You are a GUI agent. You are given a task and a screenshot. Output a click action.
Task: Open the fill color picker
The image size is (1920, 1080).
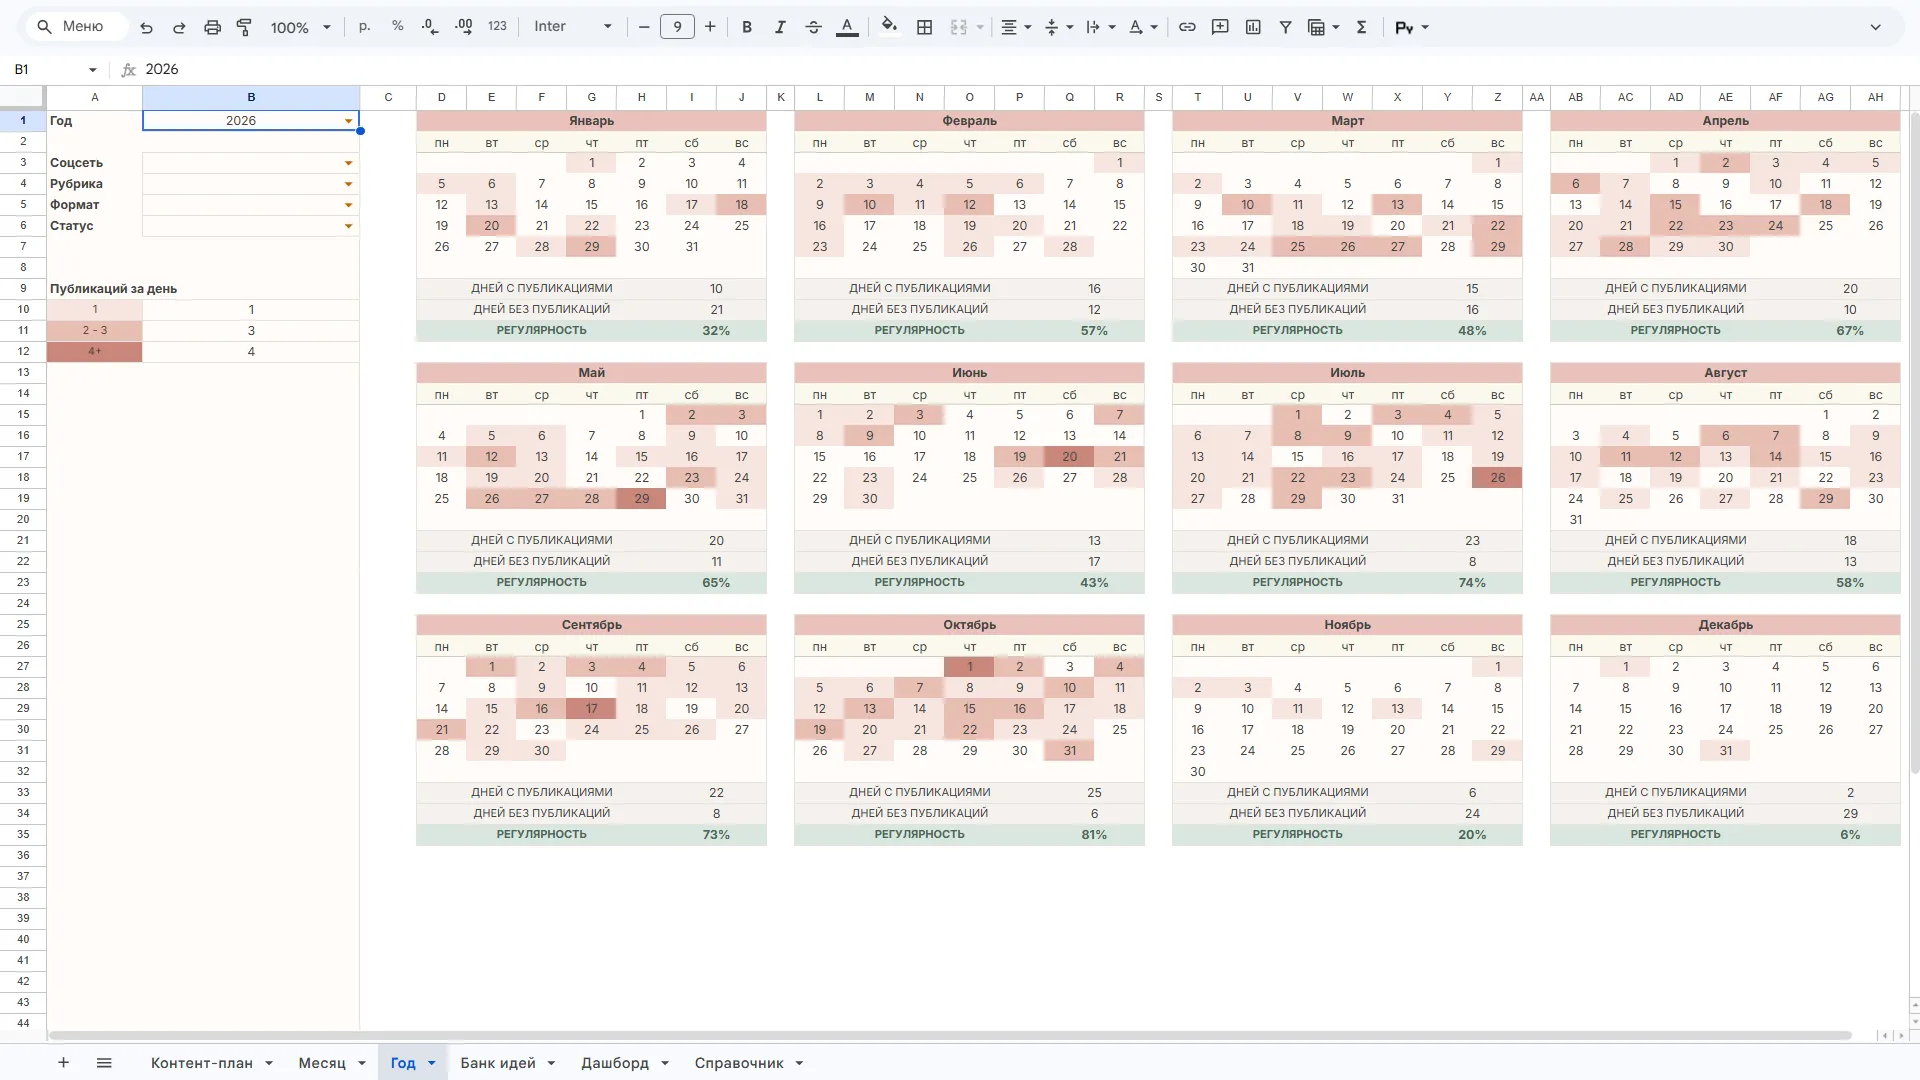coord(889,27)
